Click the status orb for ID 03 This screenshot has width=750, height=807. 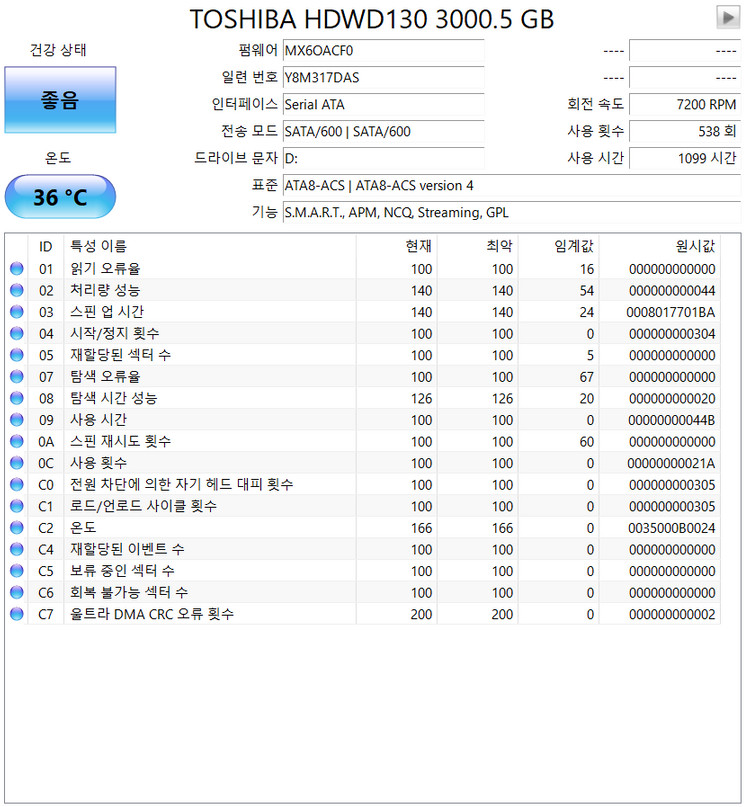[x=17, y=312]
